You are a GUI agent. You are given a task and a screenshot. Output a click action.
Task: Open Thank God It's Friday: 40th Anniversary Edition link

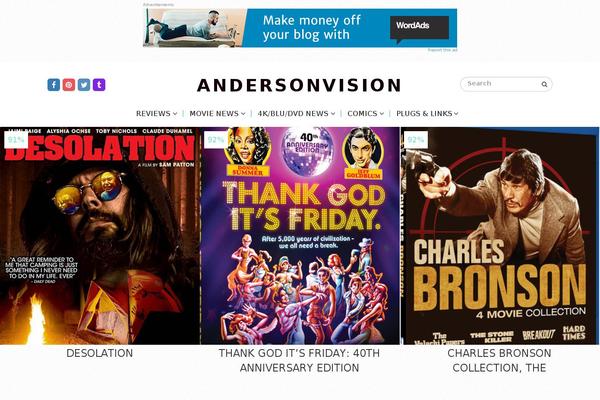pos(299,360)
